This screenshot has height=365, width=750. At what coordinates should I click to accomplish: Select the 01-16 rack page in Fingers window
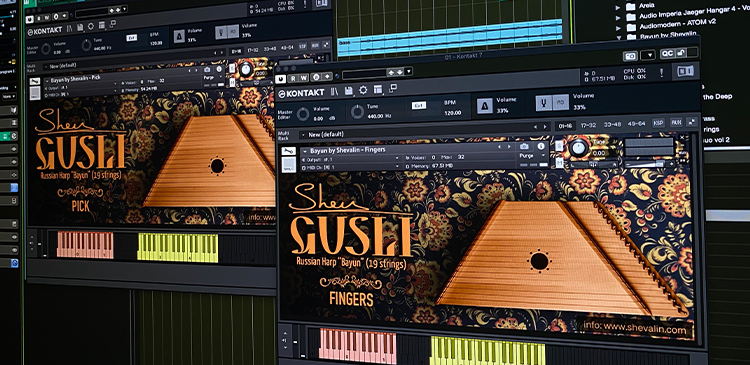[x=565, y=126]
